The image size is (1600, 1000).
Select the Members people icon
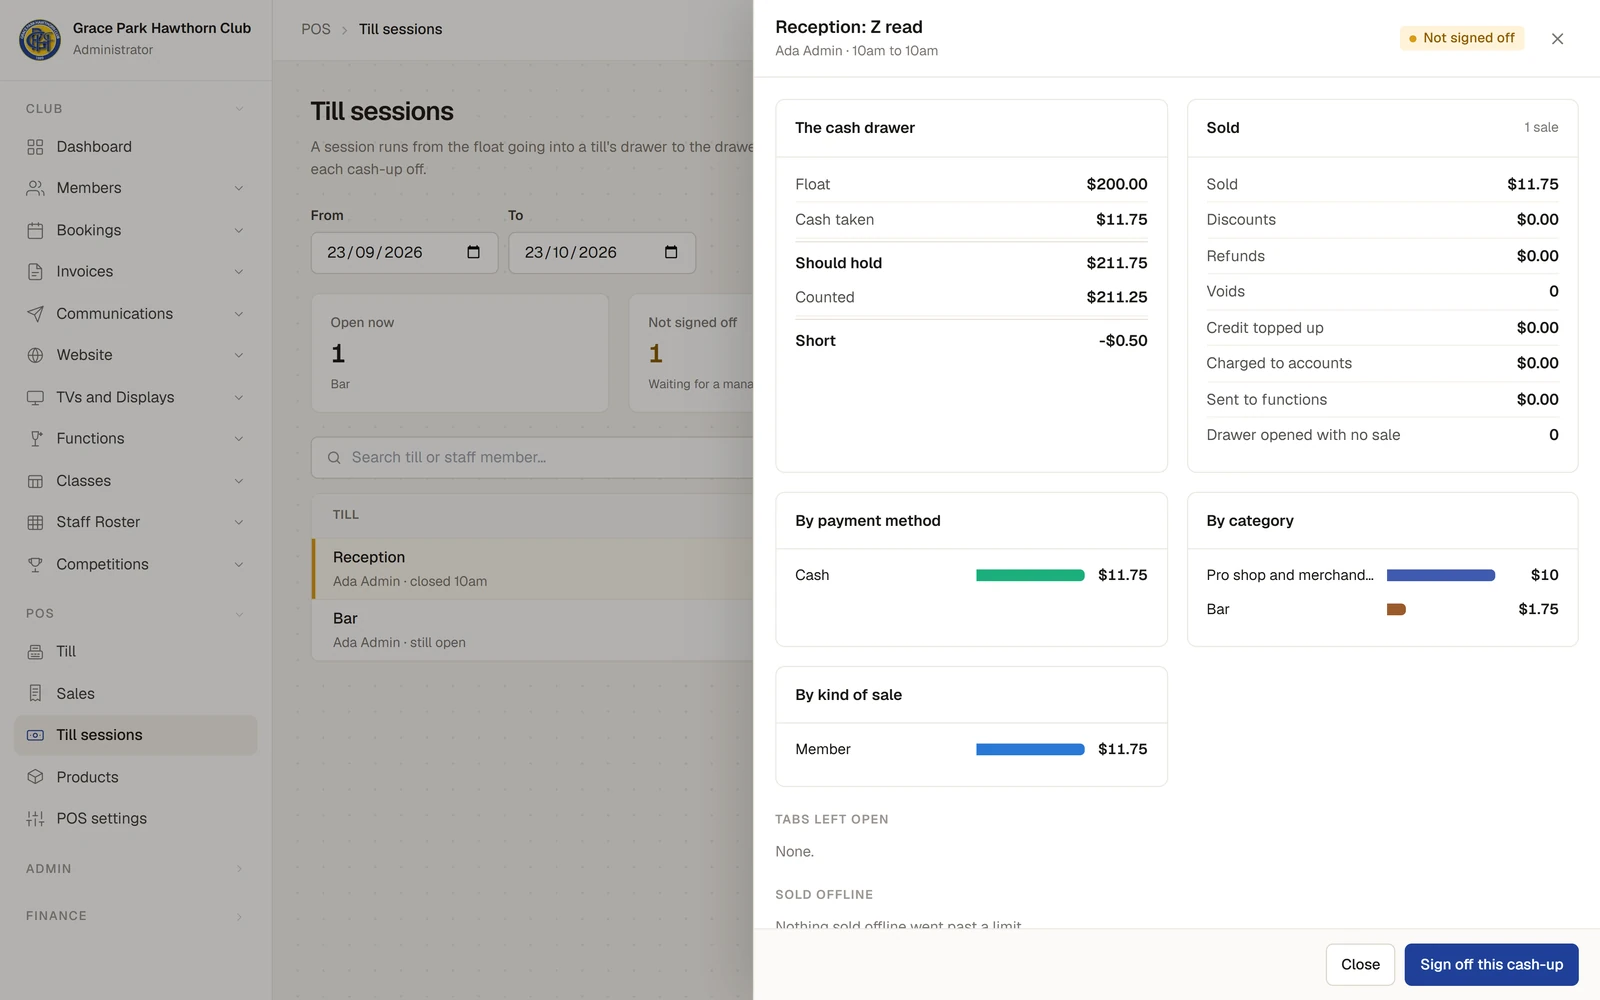(35, 188)
